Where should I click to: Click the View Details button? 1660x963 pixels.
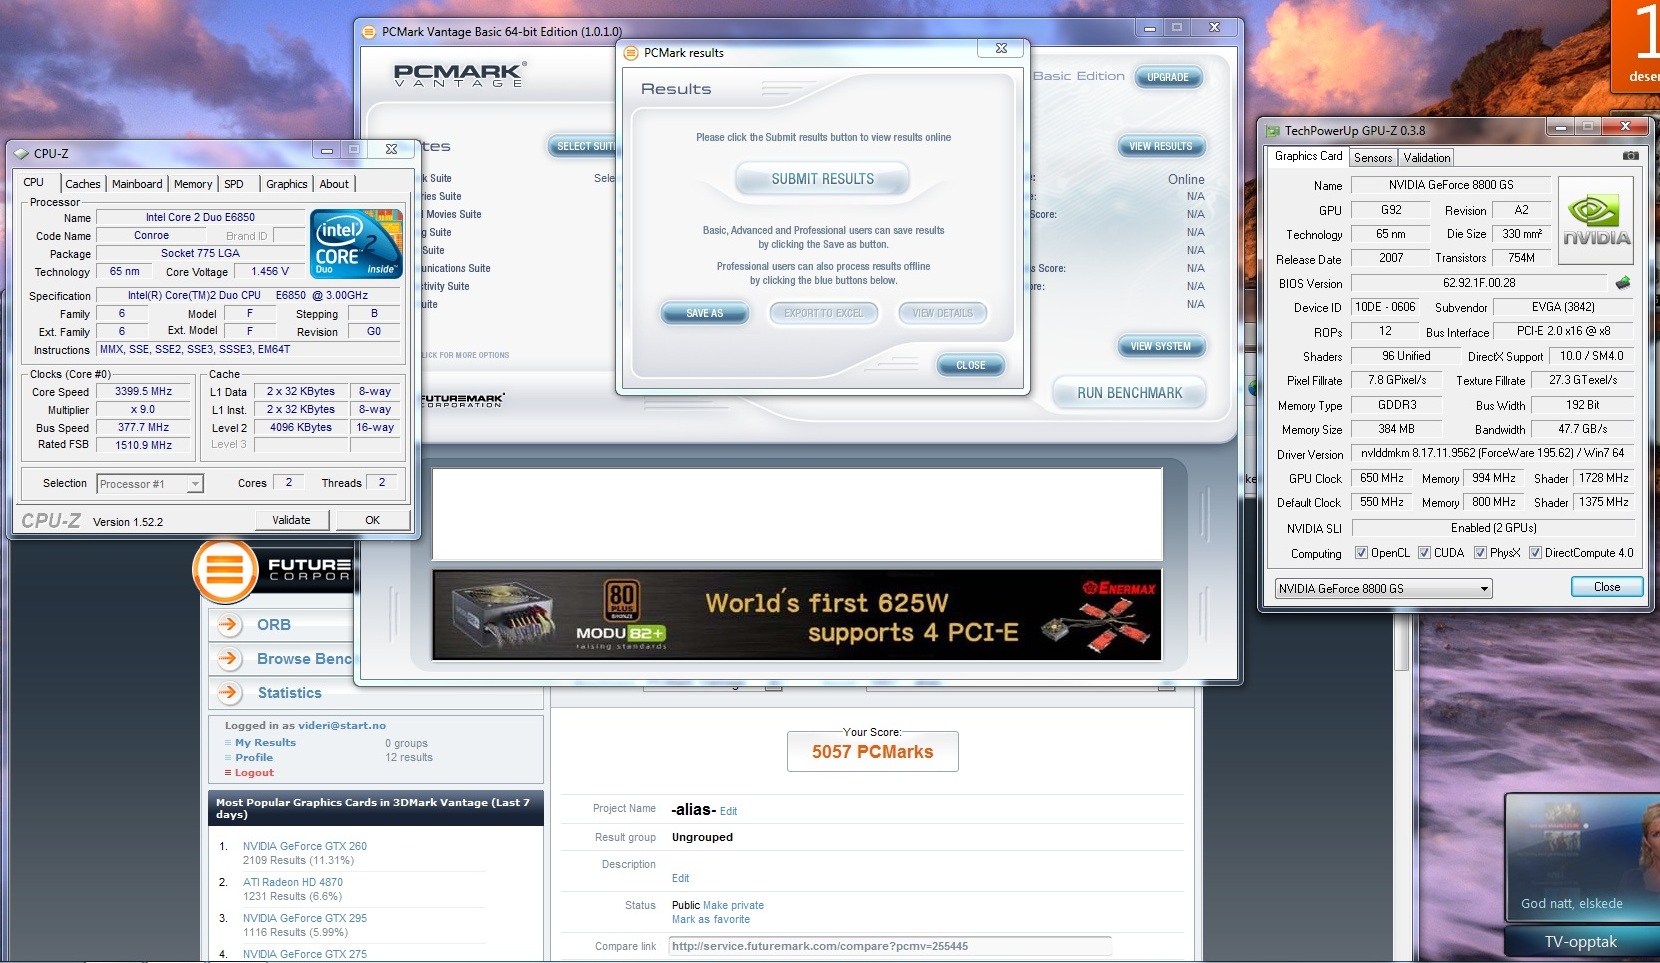[942, 313]
